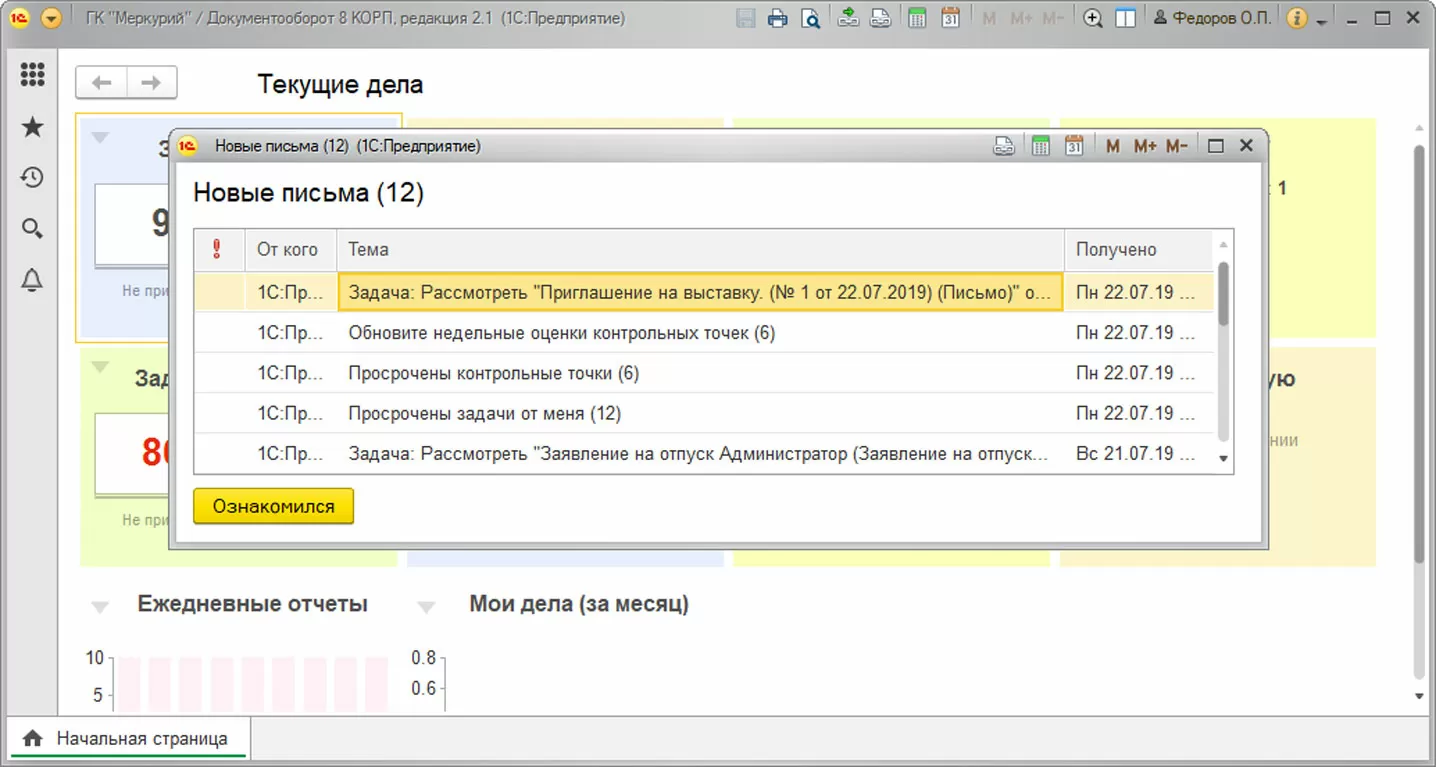
Task: Select the Просрочены контрольные точки (6) letter
Action: 703,373
